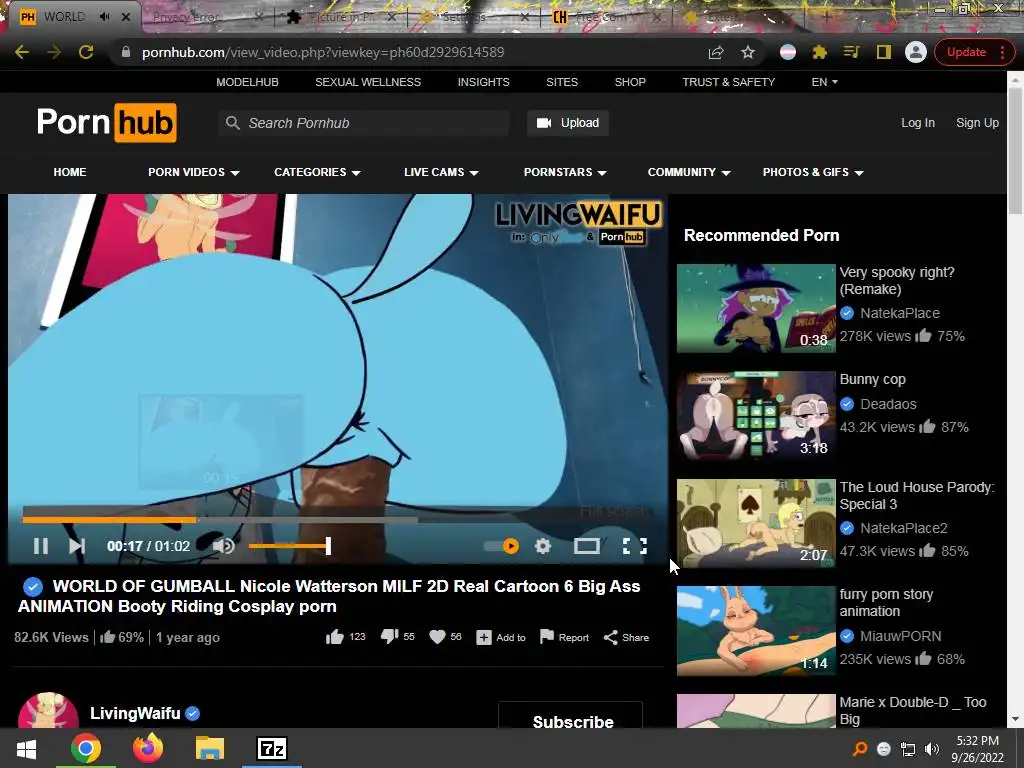Open the media control playlist icon in toolbar
This screenshot has height=768, width=1024.
[851, 52]
